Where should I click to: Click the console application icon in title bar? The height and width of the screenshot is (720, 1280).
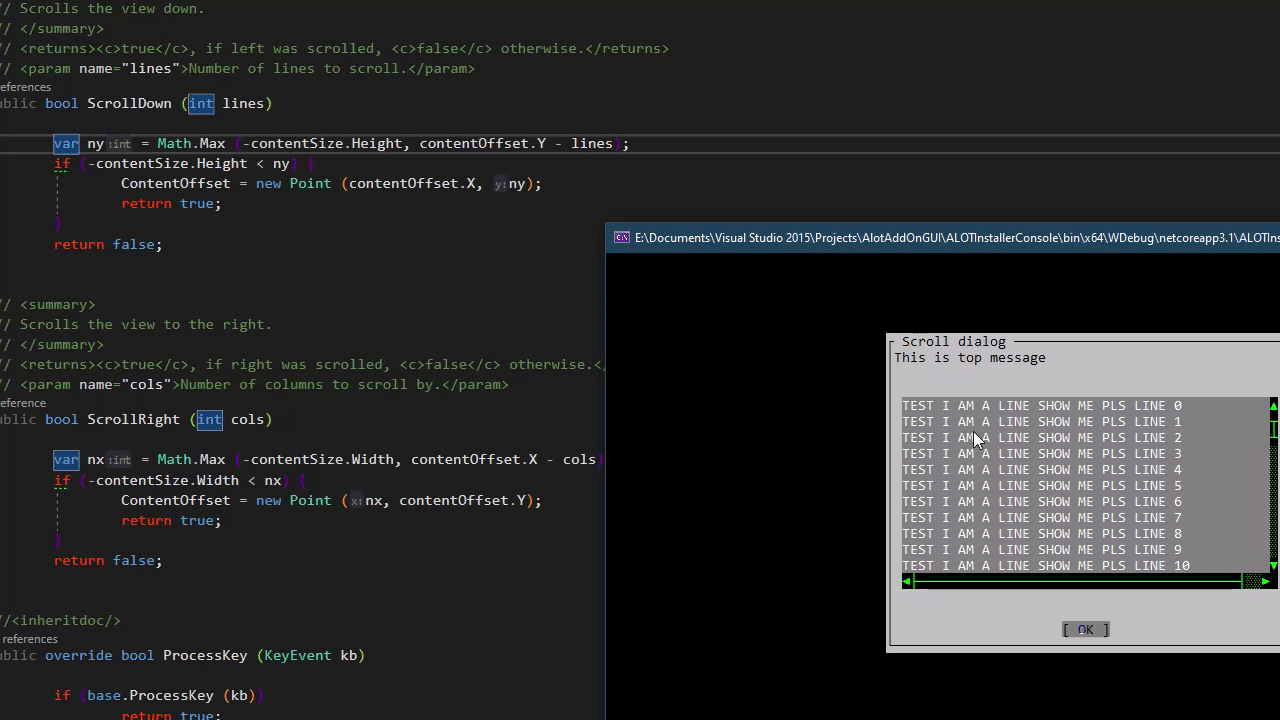point(621,238)
